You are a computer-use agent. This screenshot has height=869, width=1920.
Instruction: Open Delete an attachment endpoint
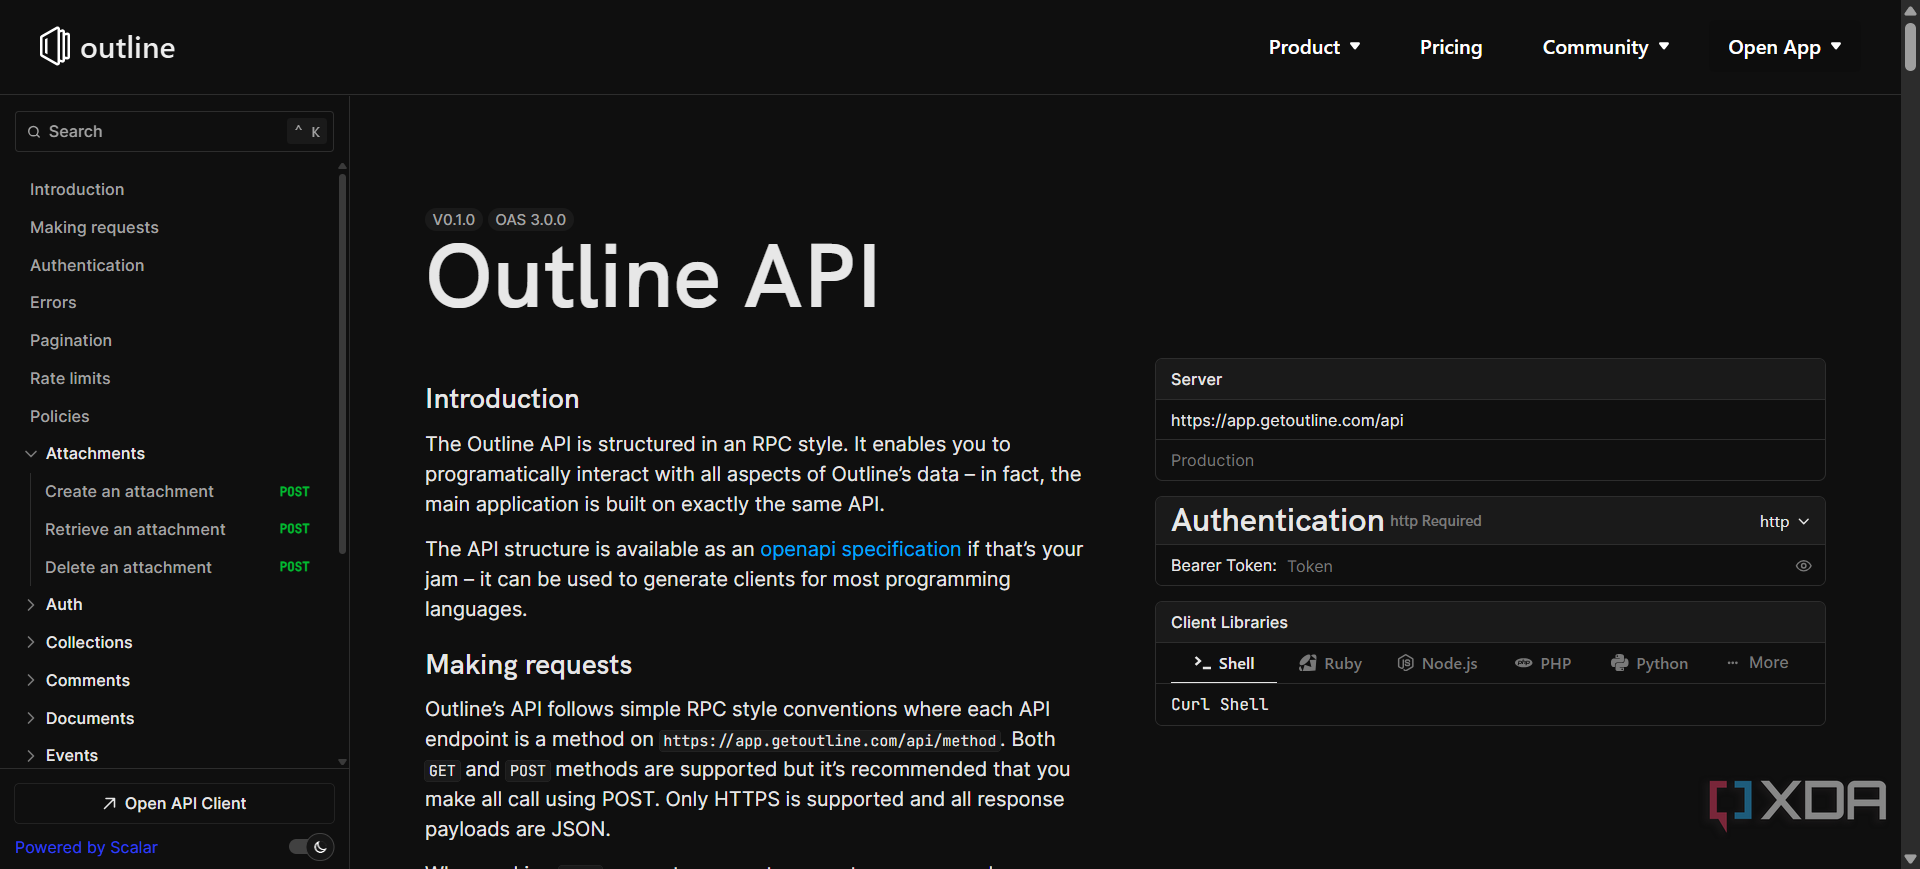pyautogui.click(x=180, y=568)
